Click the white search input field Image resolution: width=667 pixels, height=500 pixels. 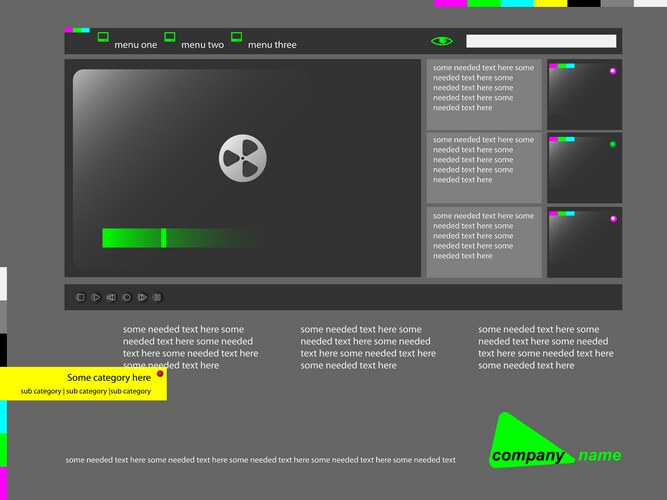[x=541, y=41]
